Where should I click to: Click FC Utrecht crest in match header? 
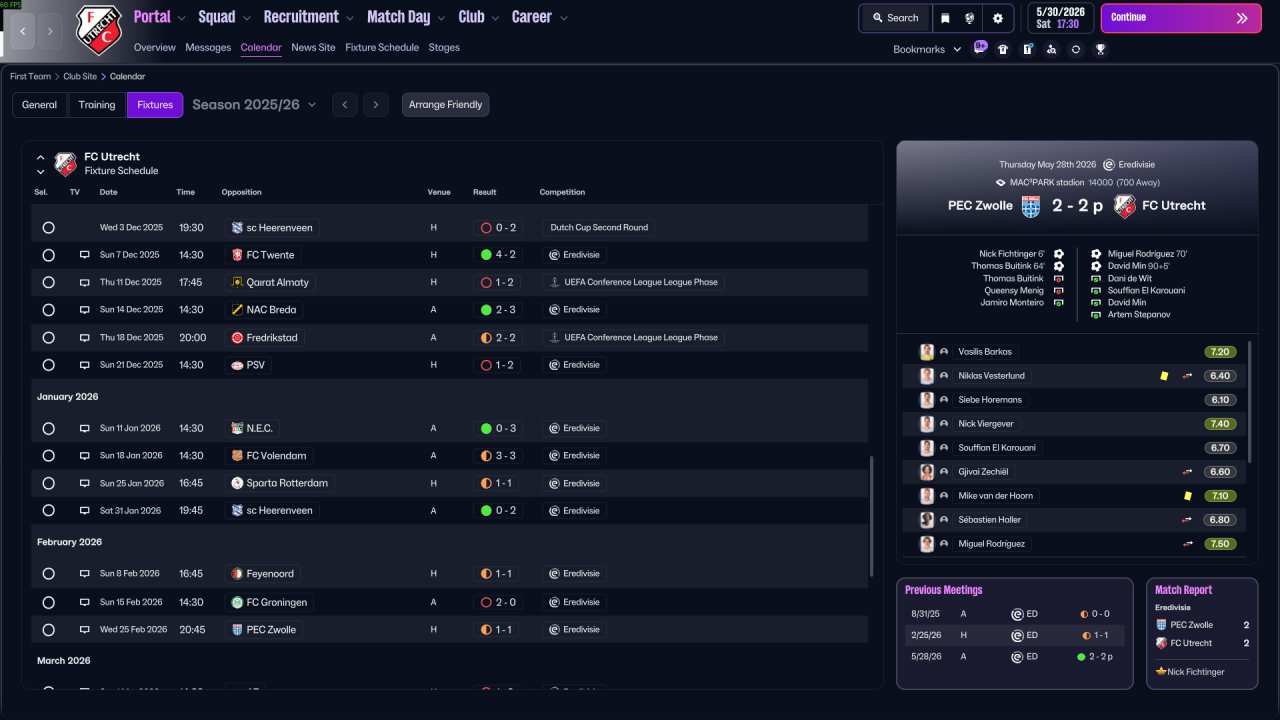1125,206
